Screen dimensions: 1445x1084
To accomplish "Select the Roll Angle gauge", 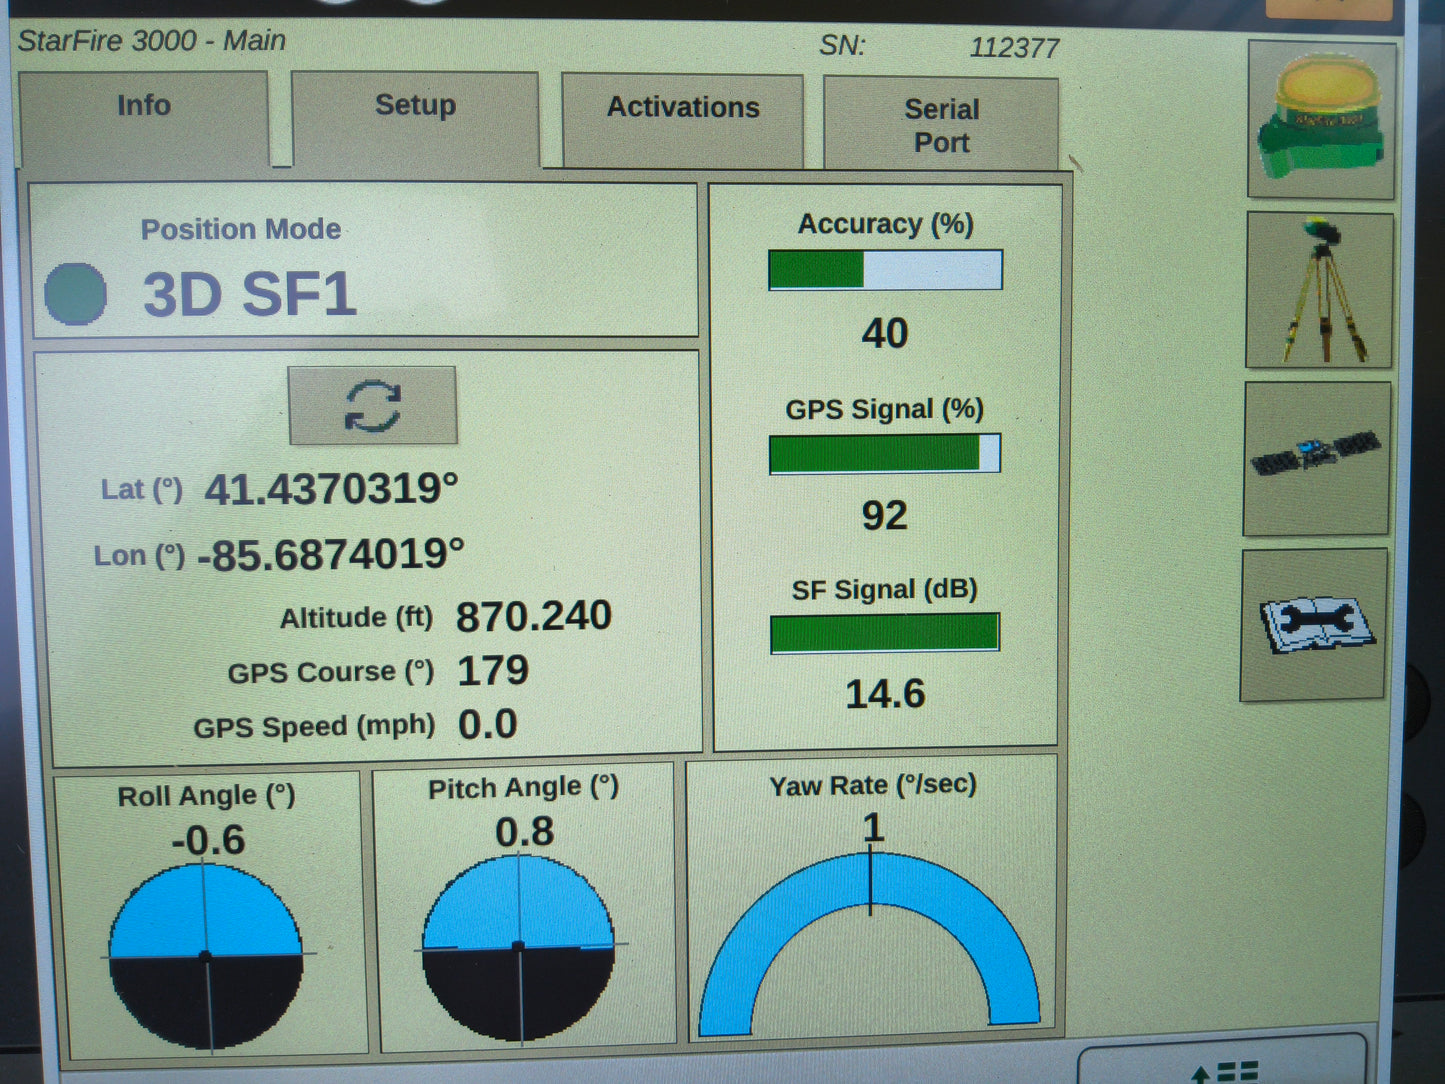I will tap(206, 957).
